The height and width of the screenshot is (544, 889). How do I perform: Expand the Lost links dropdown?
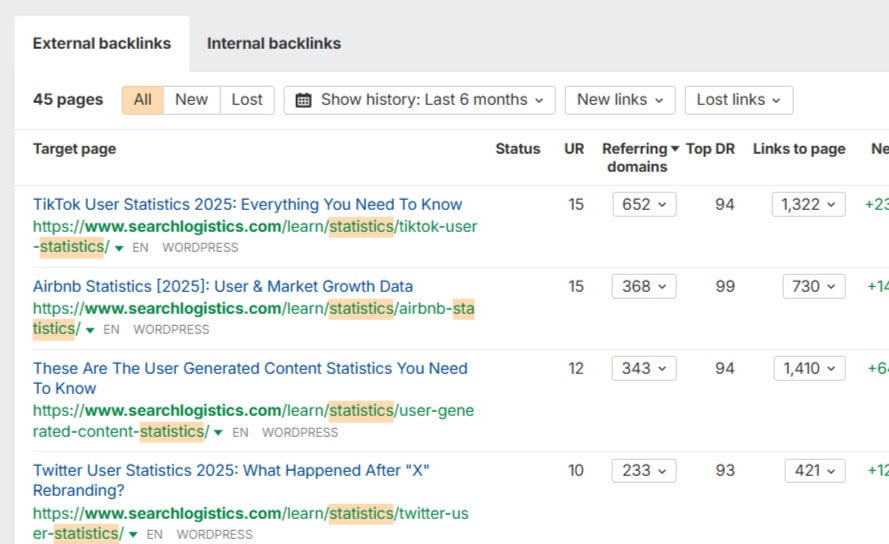coord(739,100)
